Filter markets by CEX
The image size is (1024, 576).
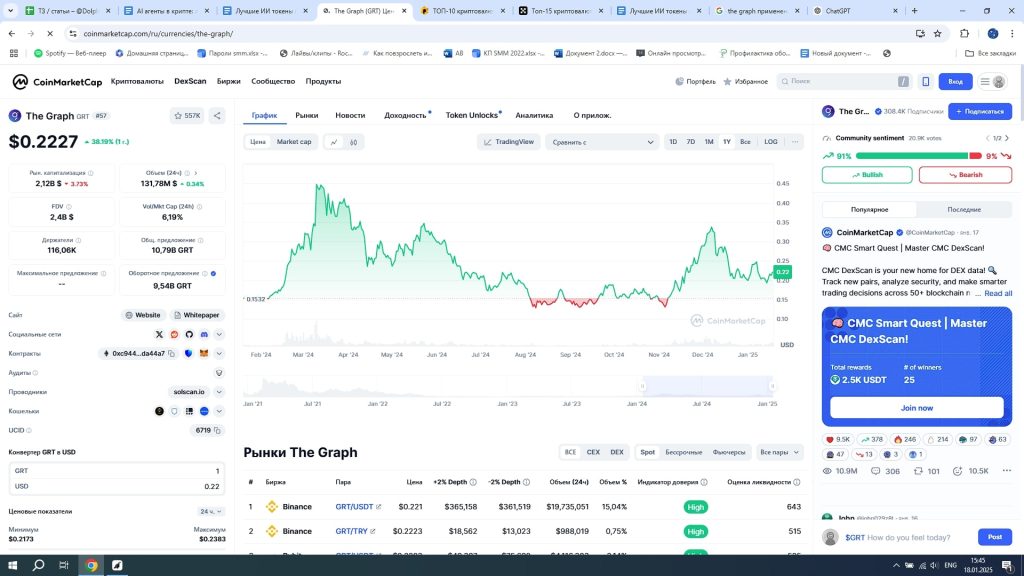(593, 452)
